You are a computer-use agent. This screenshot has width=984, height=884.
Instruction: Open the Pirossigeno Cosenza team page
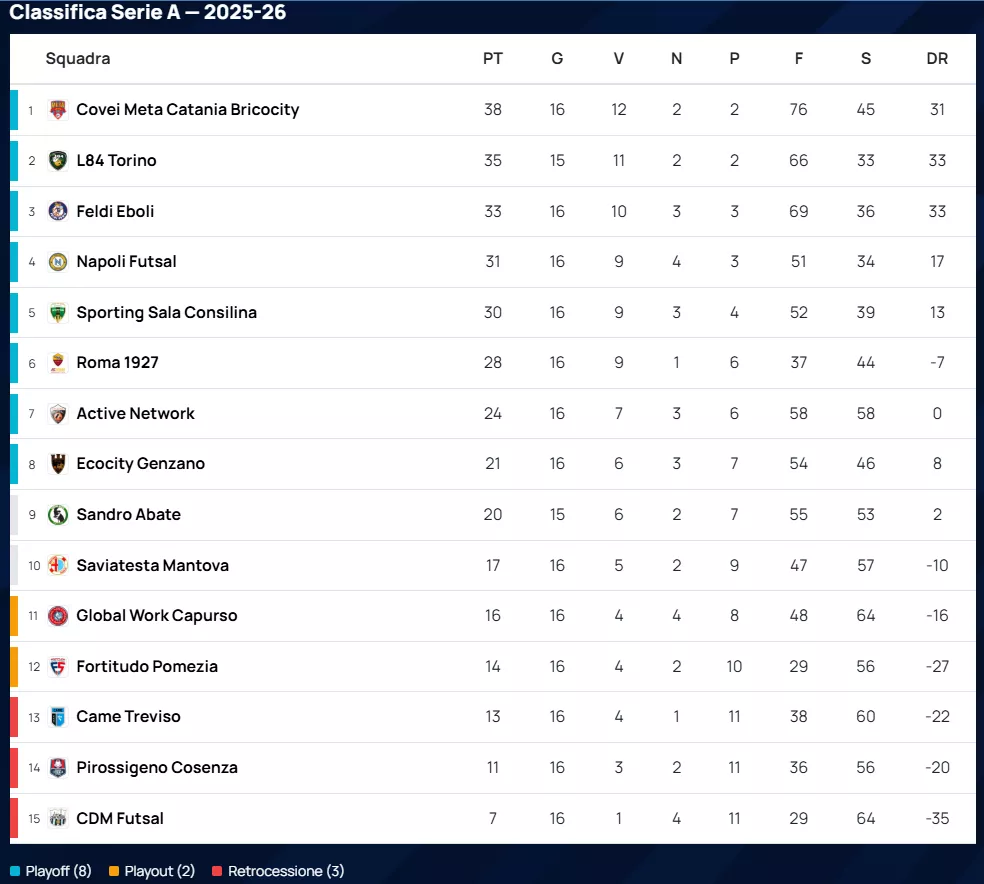(x=156, y=768)
